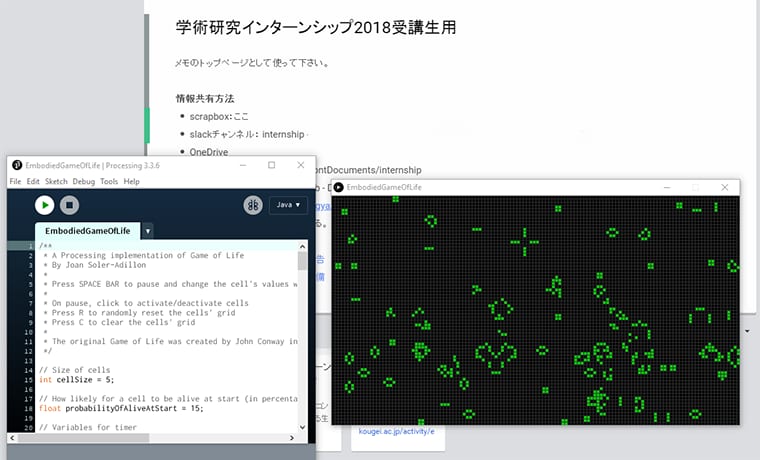Stop the running sketch

pos(69,205)
